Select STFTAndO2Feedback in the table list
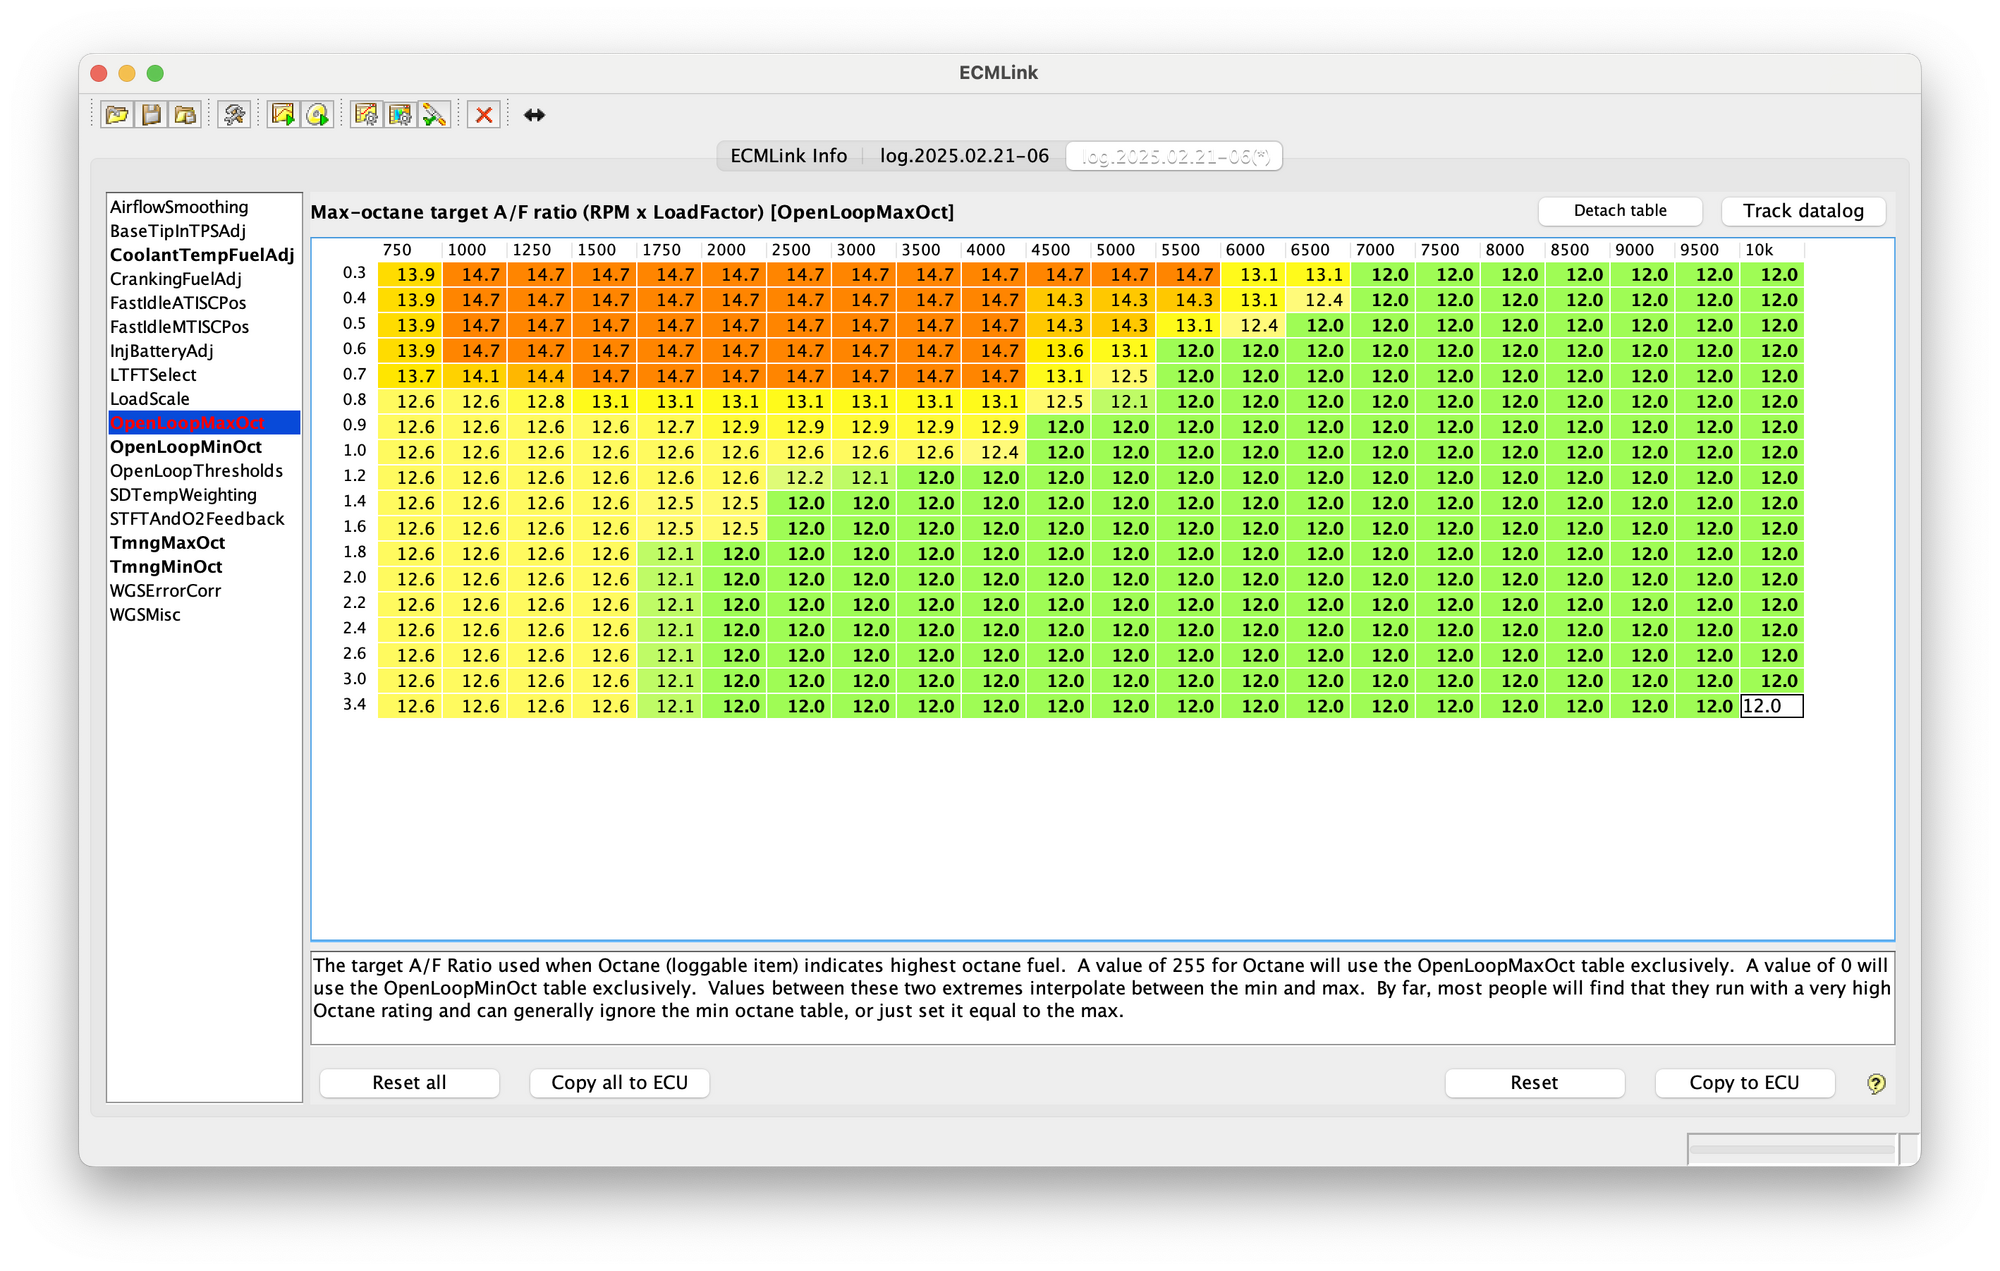Viewport: 2000px width, 1271px height. [x=204, y=519]
